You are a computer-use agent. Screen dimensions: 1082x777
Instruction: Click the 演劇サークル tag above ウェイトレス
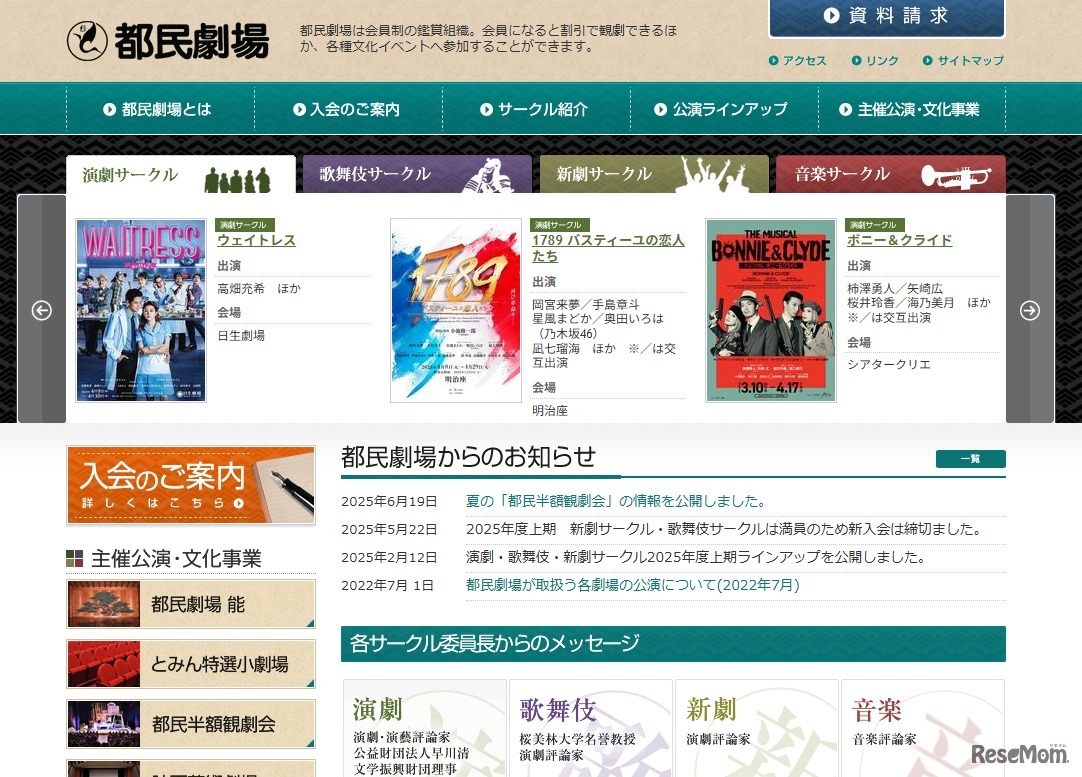tap(245, 225)
